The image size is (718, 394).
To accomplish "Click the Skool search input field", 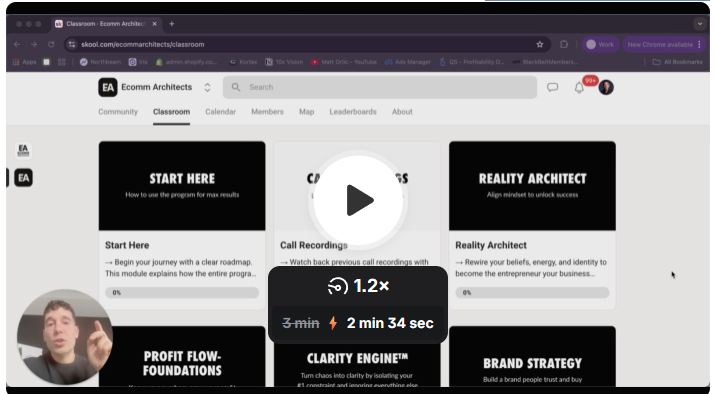I will 380,87.
